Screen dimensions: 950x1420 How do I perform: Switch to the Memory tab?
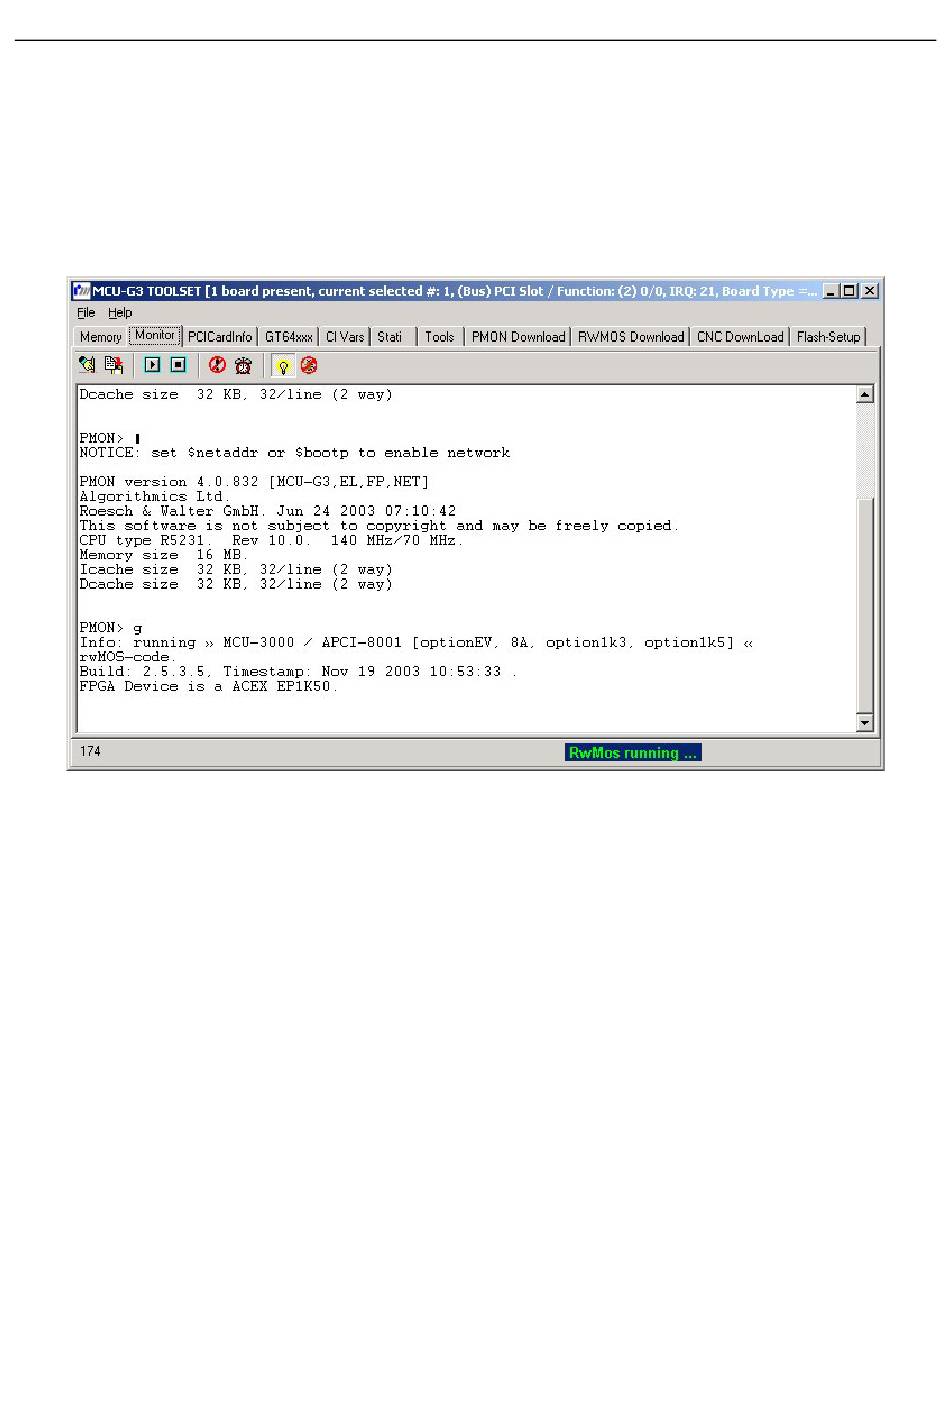101,337
